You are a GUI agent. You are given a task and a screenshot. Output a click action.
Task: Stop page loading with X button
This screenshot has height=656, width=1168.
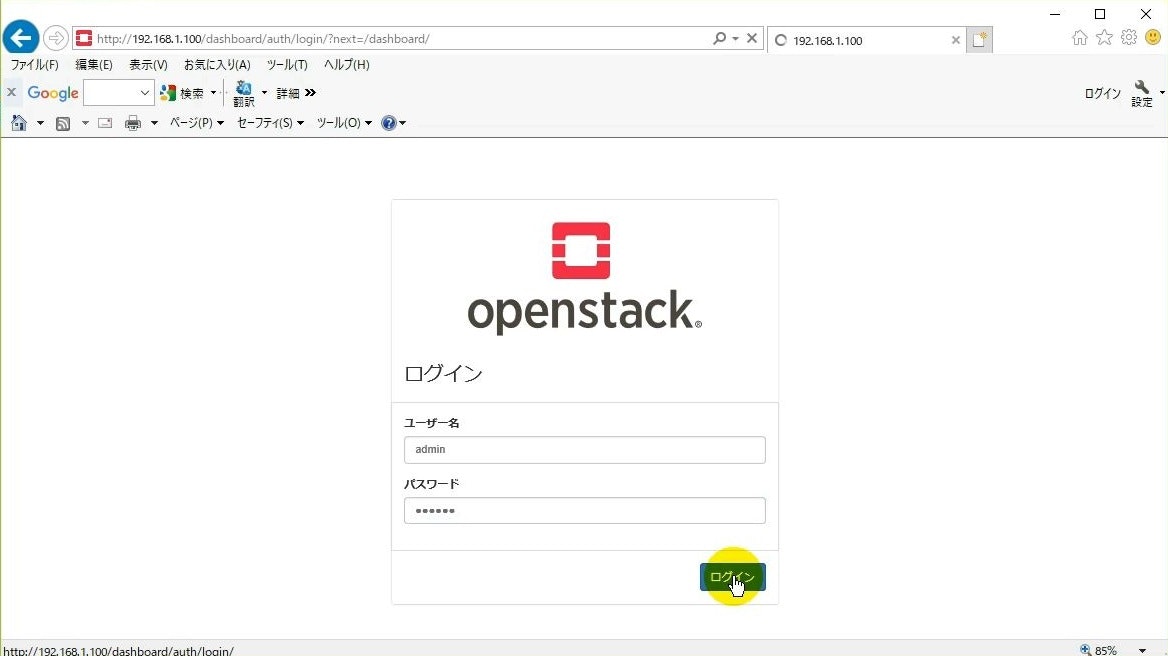coord(752,38)
